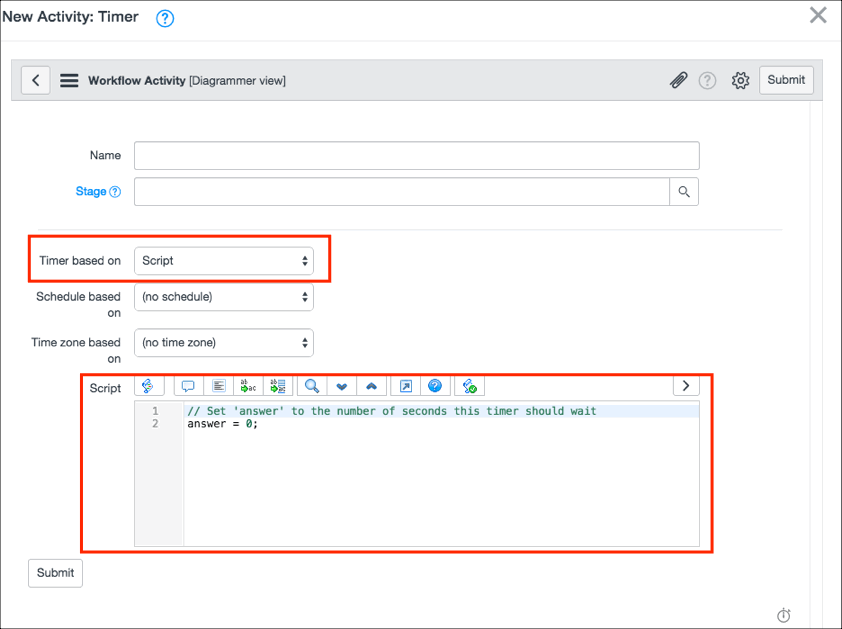The image size is (842, 629).
Task: Open the Time zone based on dropdown
Action: point(224,342)
